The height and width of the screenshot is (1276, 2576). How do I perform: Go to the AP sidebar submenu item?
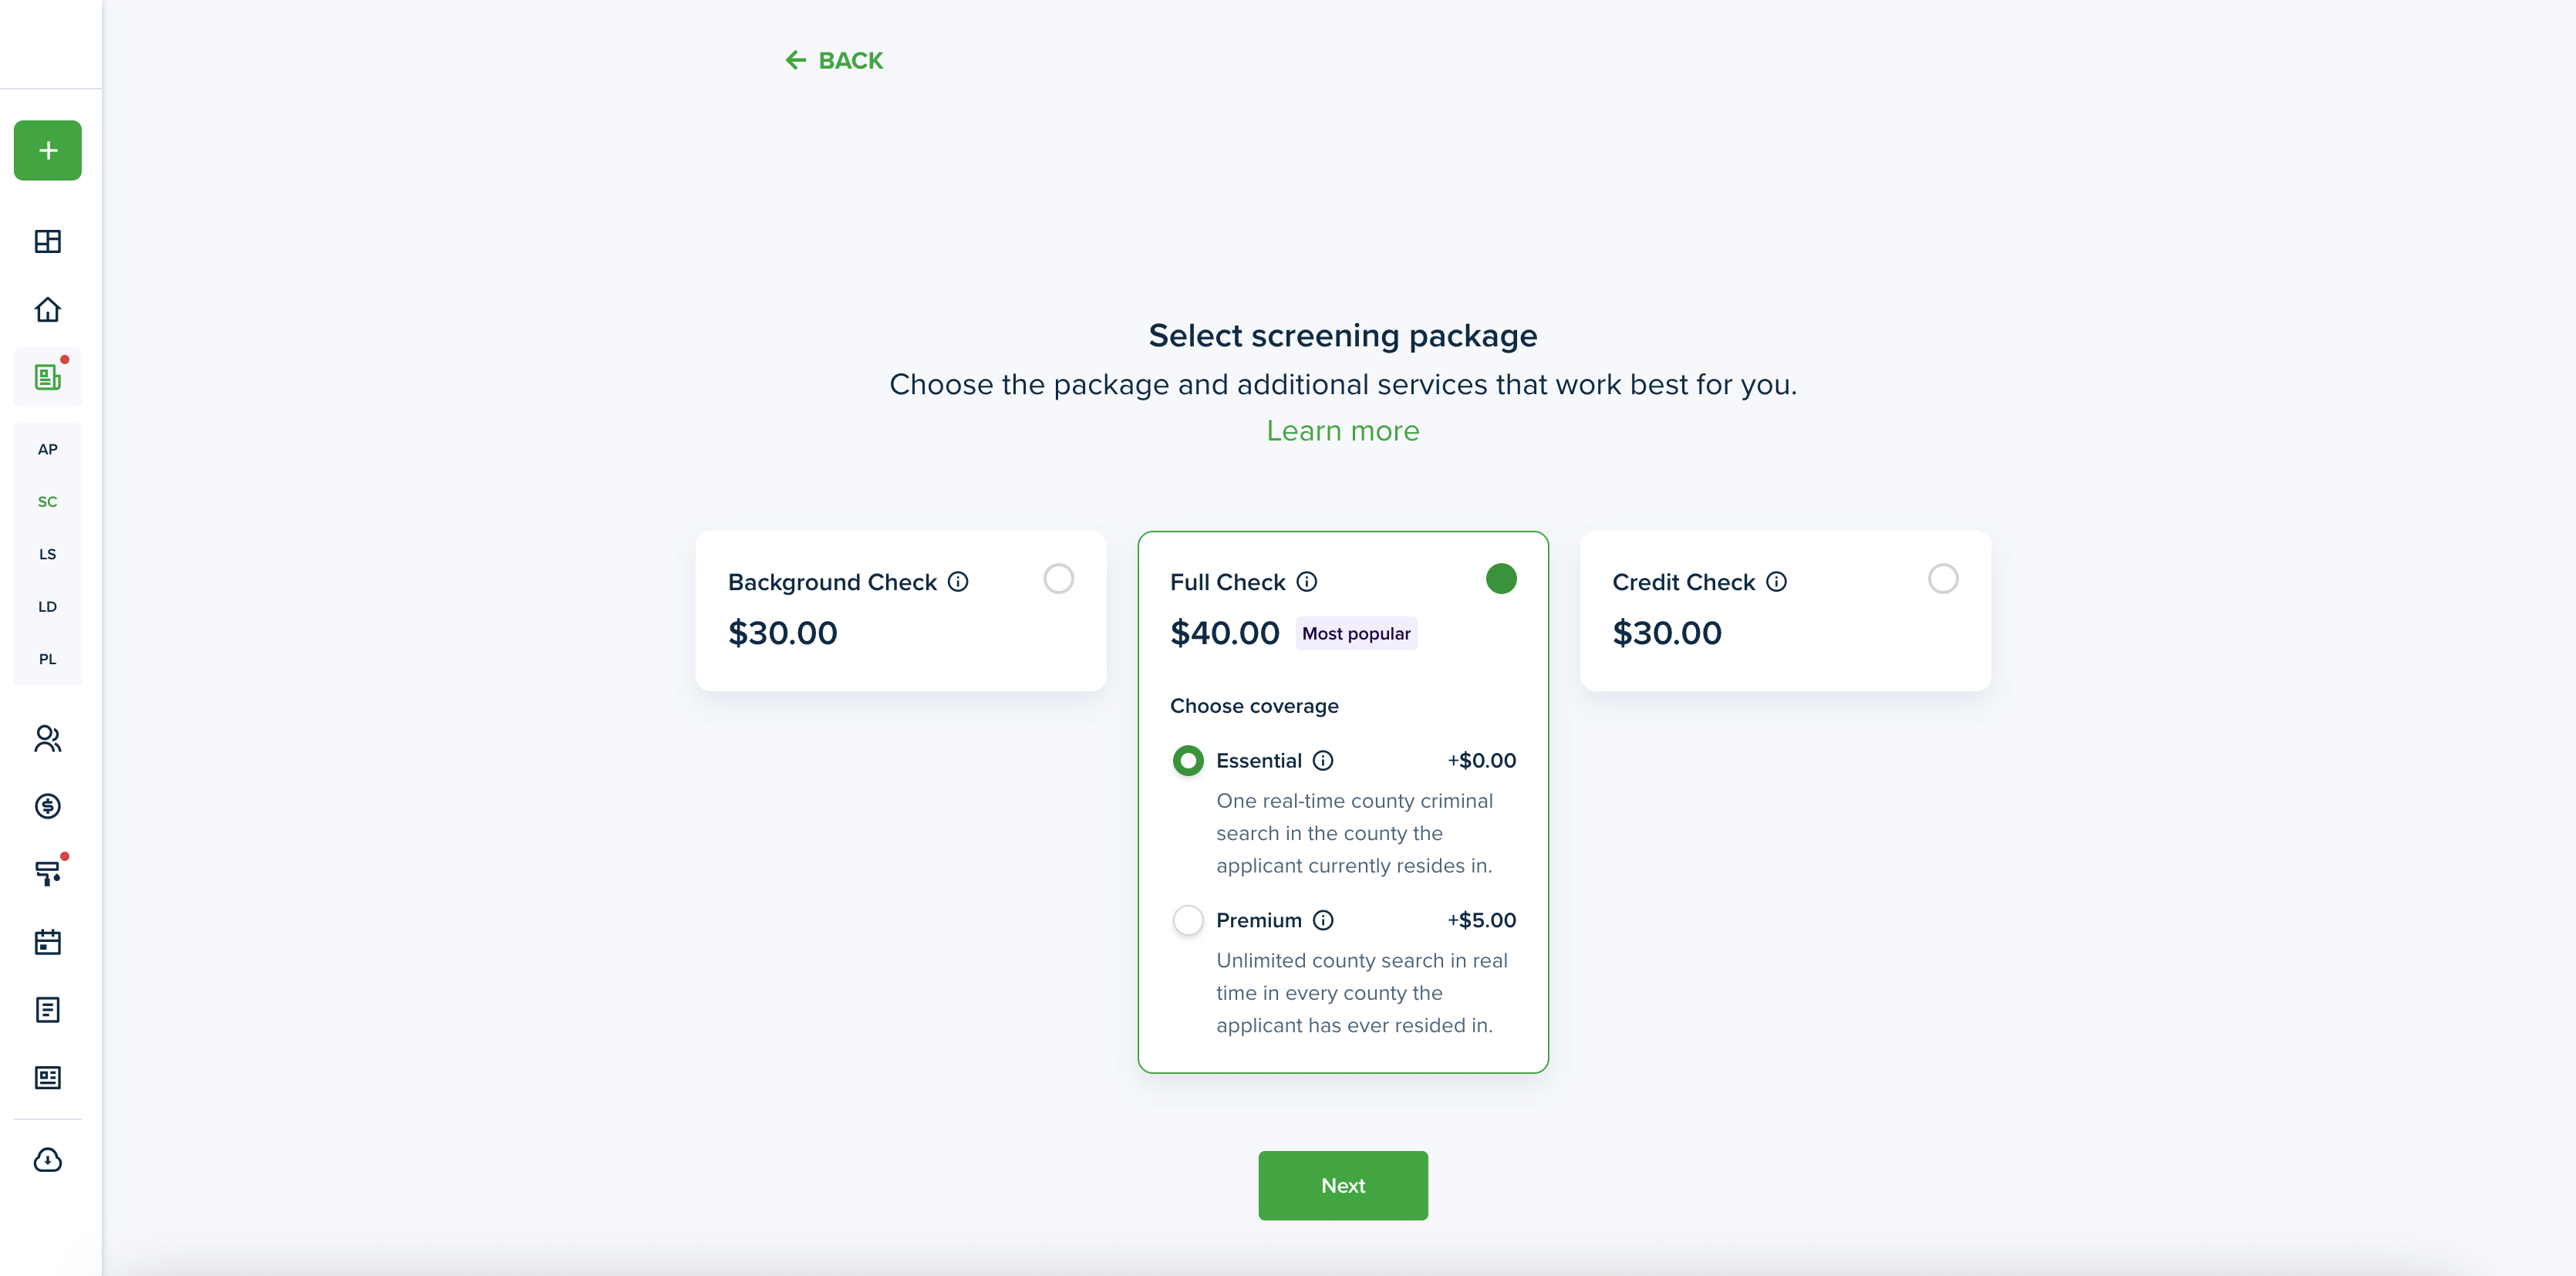48,449
